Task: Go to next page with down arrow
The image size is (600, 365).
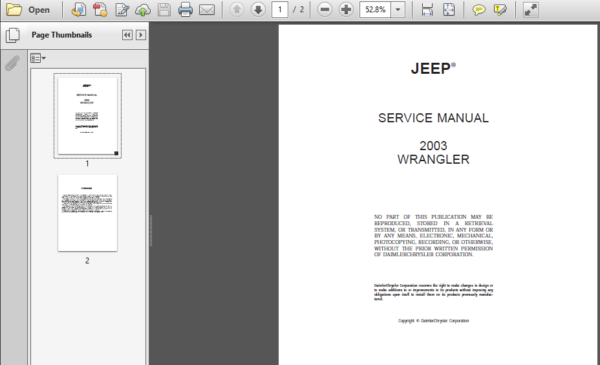Action: point(258,10)
